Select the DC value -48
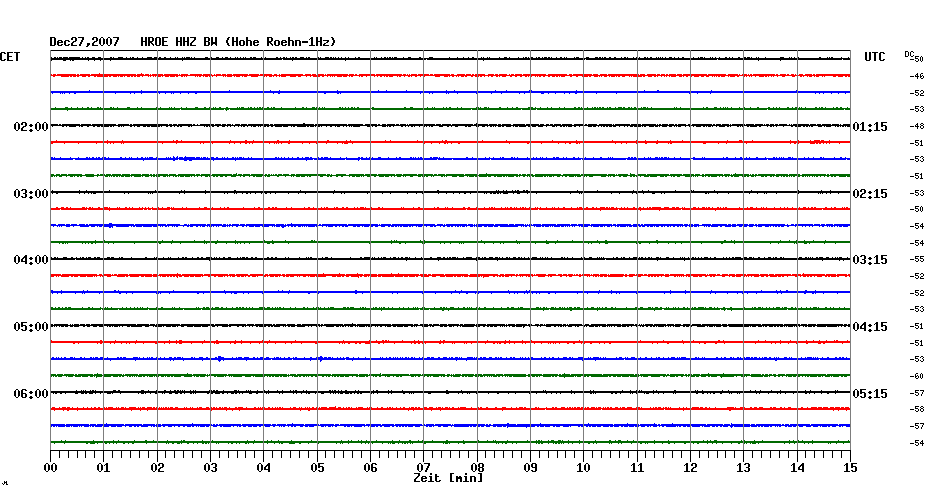The height and width of the screenshot is (494, 930). pos(916,126)
